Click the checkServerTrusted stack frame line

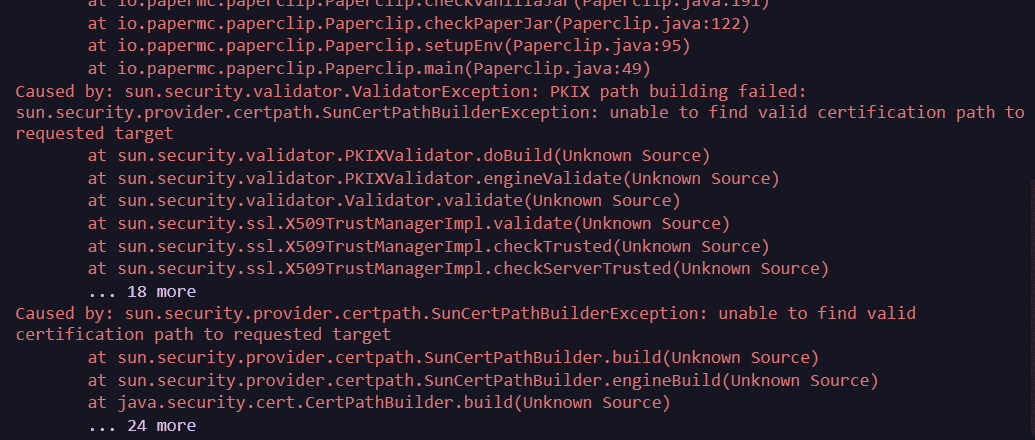point(458,268)
